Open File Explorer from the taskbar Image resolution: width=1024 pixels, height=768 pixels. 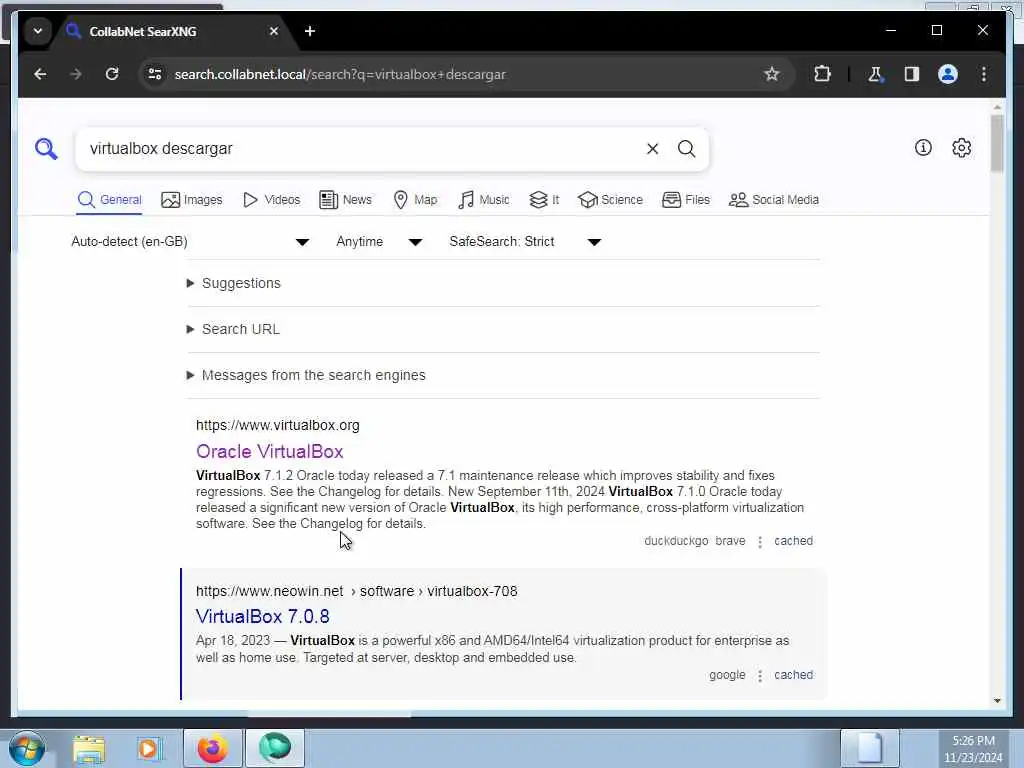click(89, 748)
